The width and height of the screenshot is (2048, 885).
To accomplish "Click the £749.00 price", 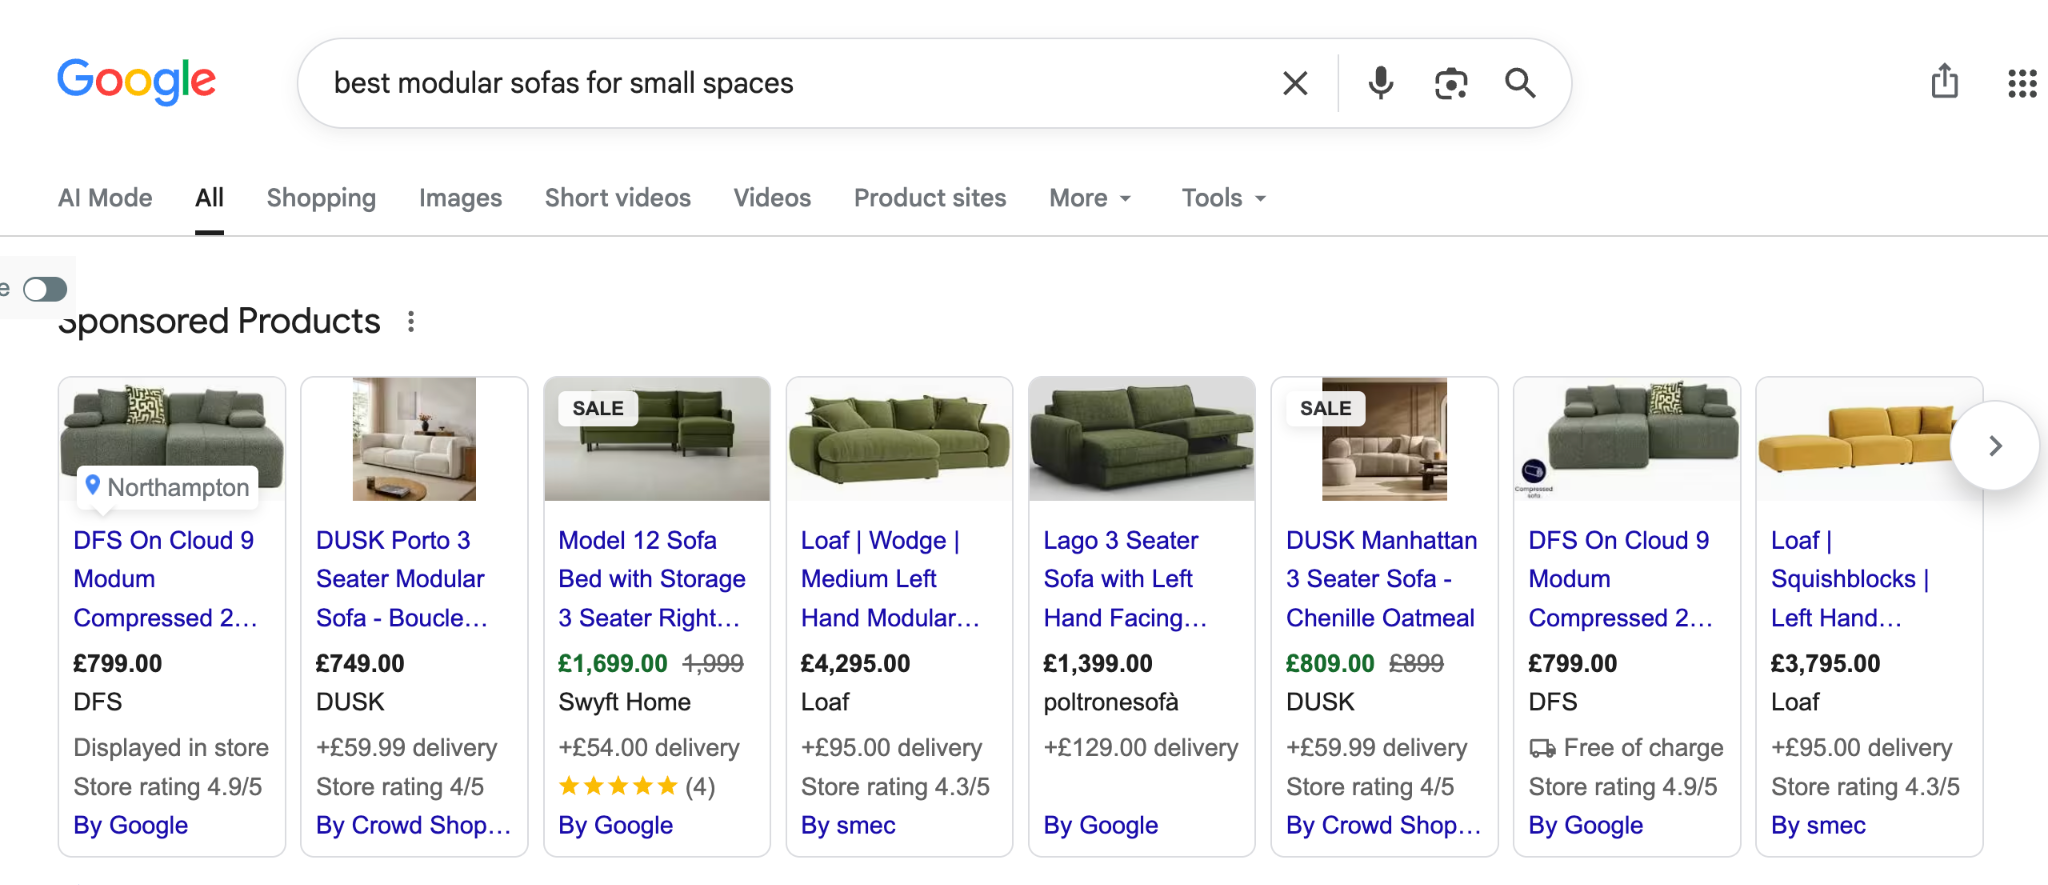I will pos(360,663).
